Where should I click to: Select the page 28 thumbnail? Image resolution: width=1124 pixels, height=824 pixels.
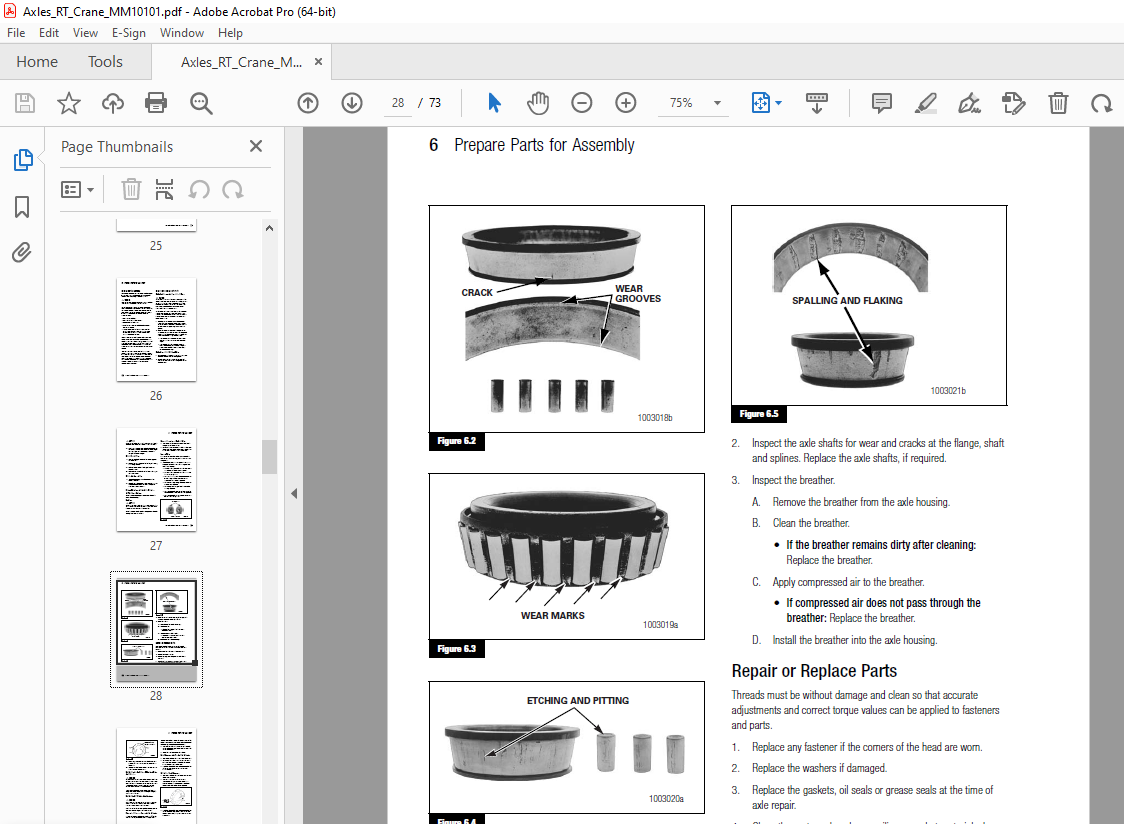[156, 630]
